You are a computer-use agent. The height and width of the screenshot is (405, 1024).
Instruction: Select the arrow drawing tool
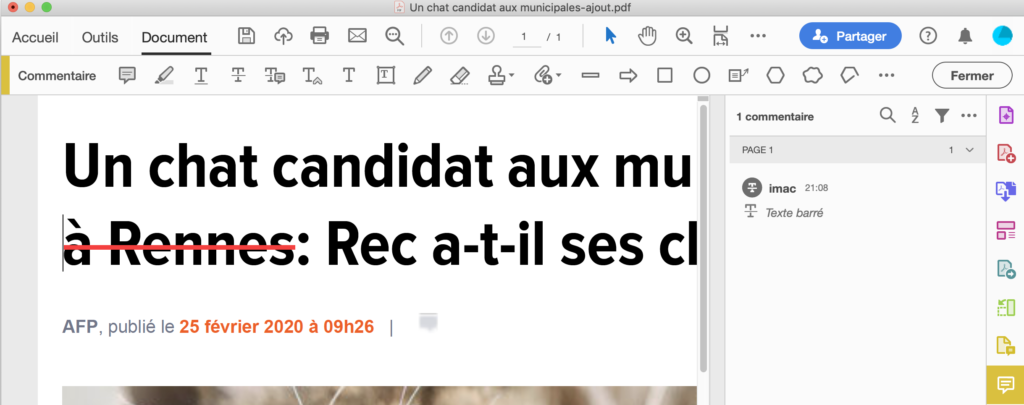[x=628, y=76]
